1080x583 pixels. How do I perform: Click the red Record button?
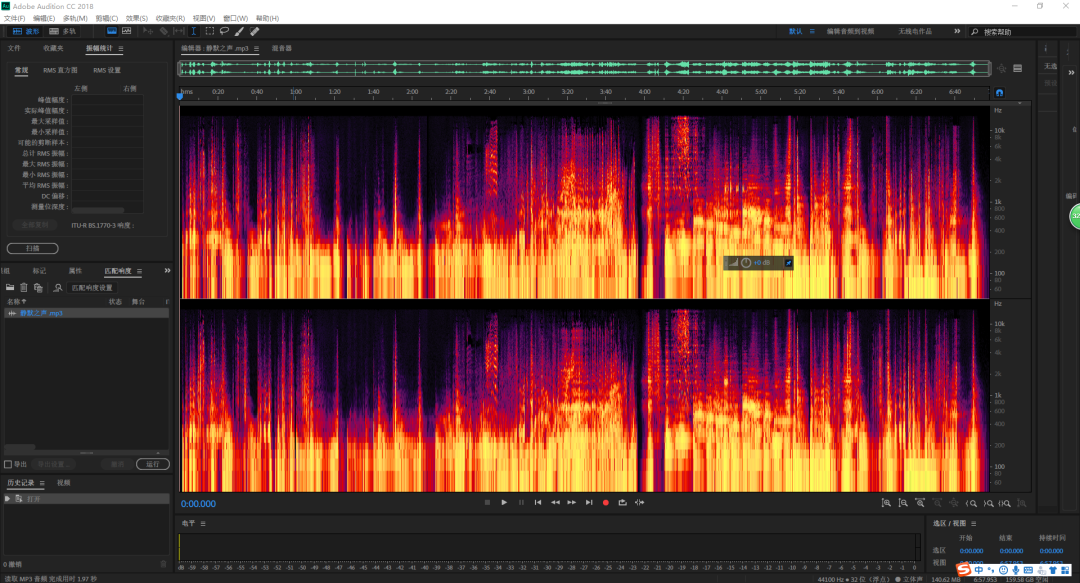click(x=605, y=502)
